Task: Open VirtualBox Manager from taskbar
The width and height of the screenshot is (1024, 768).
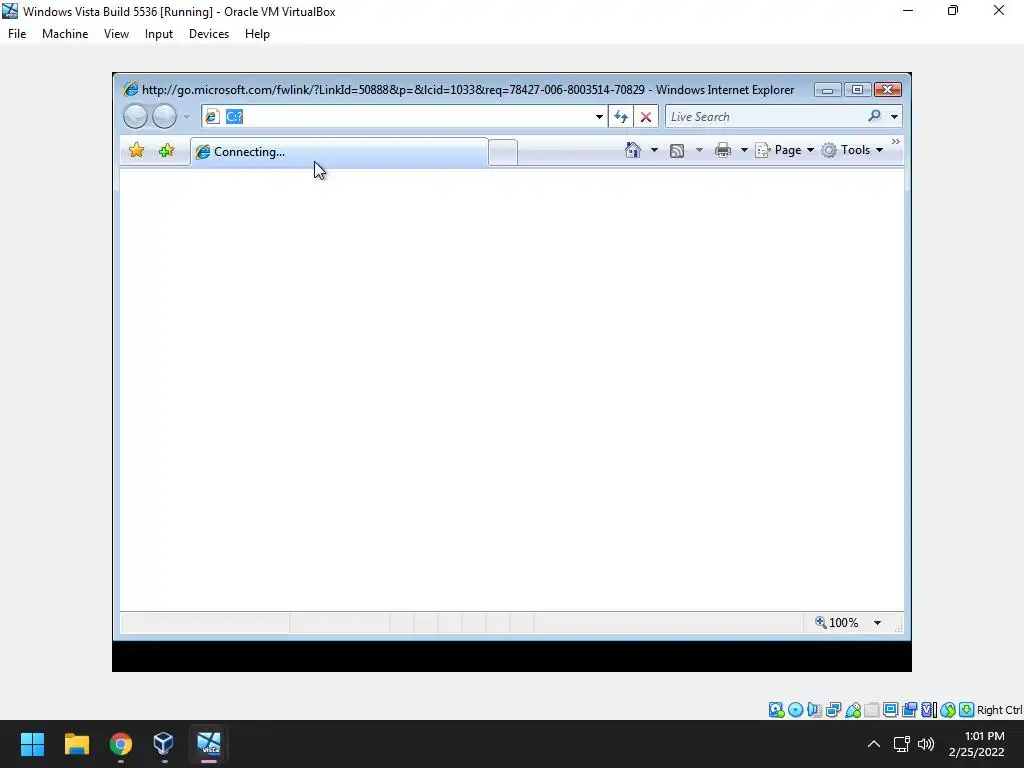Action: [x=163, y=744]
